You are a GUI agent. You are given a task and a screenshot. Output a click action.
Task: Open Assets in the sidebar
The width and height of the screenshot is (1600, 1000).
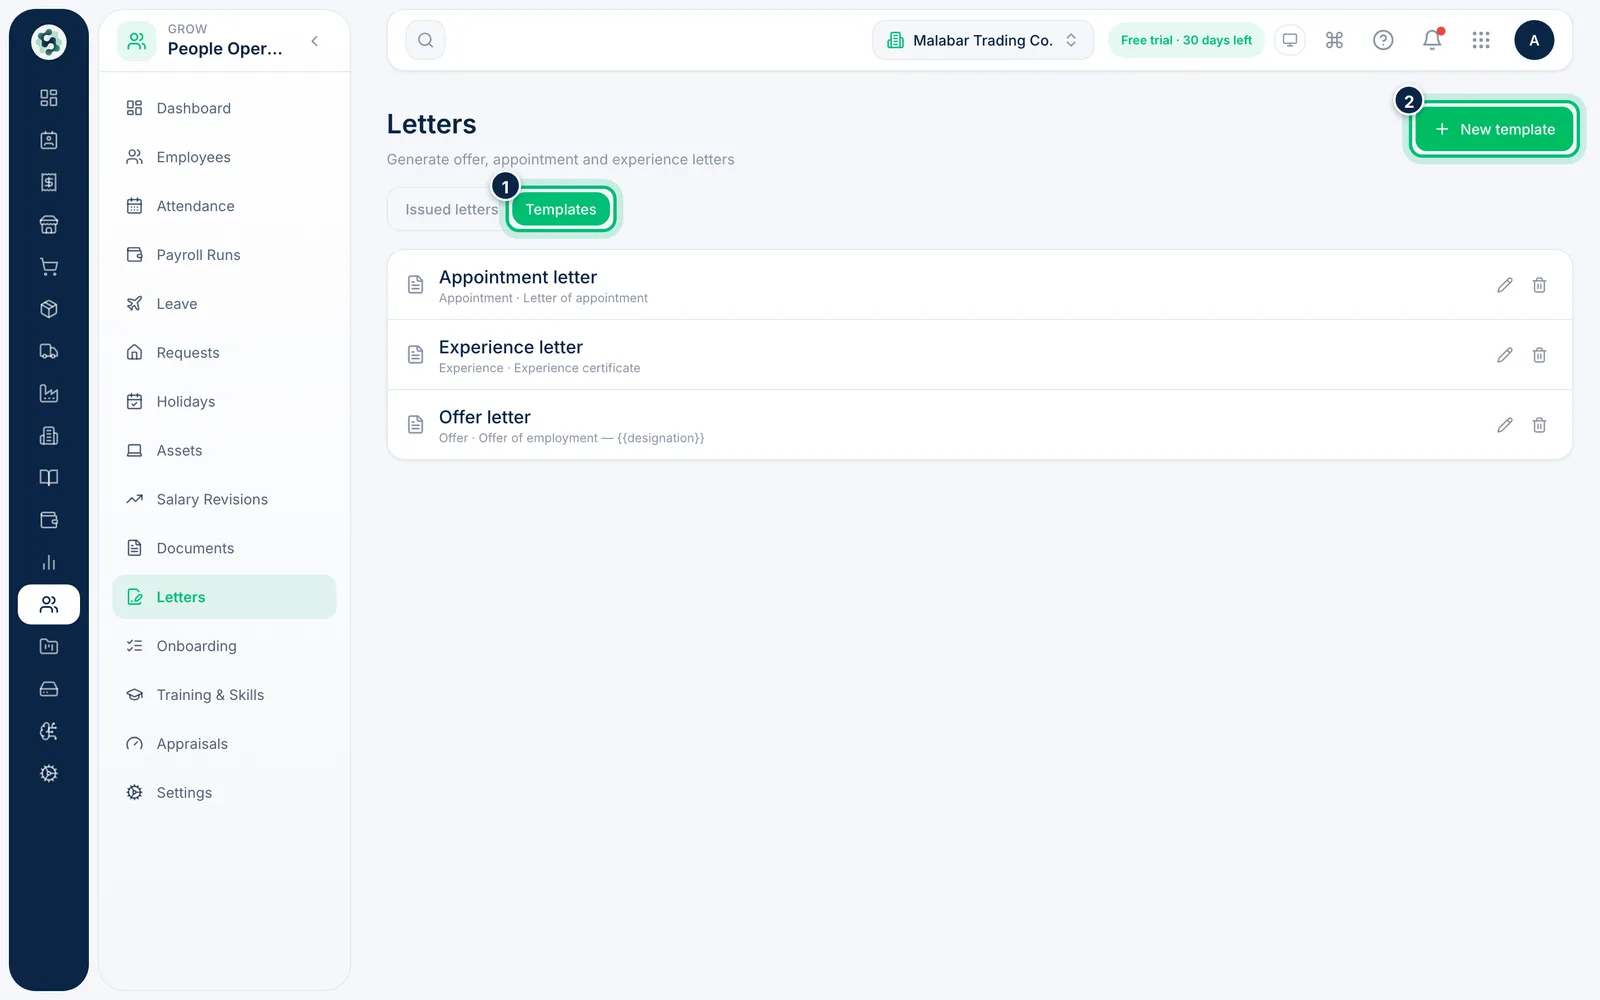pyautogui.click(x=224, y=451)
